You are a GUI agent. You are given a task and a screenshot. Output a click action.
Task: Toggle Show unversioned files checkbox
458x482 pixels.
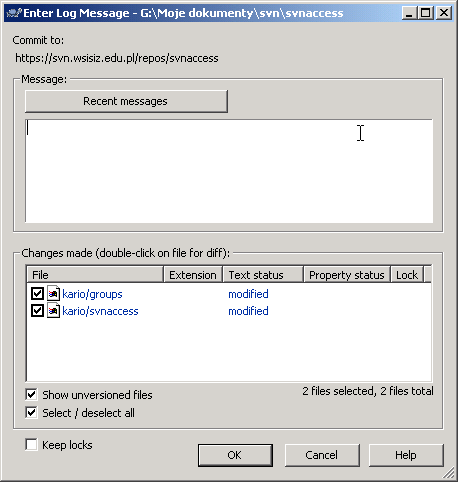31,395
